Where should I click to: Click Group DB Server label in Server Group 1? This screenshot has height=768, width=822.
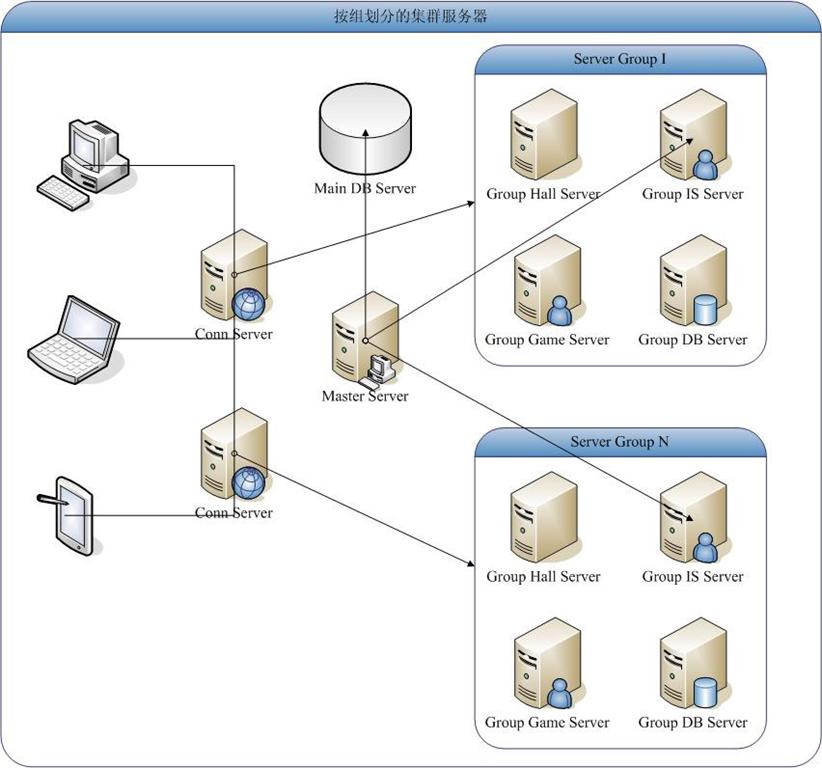(693, 340)
